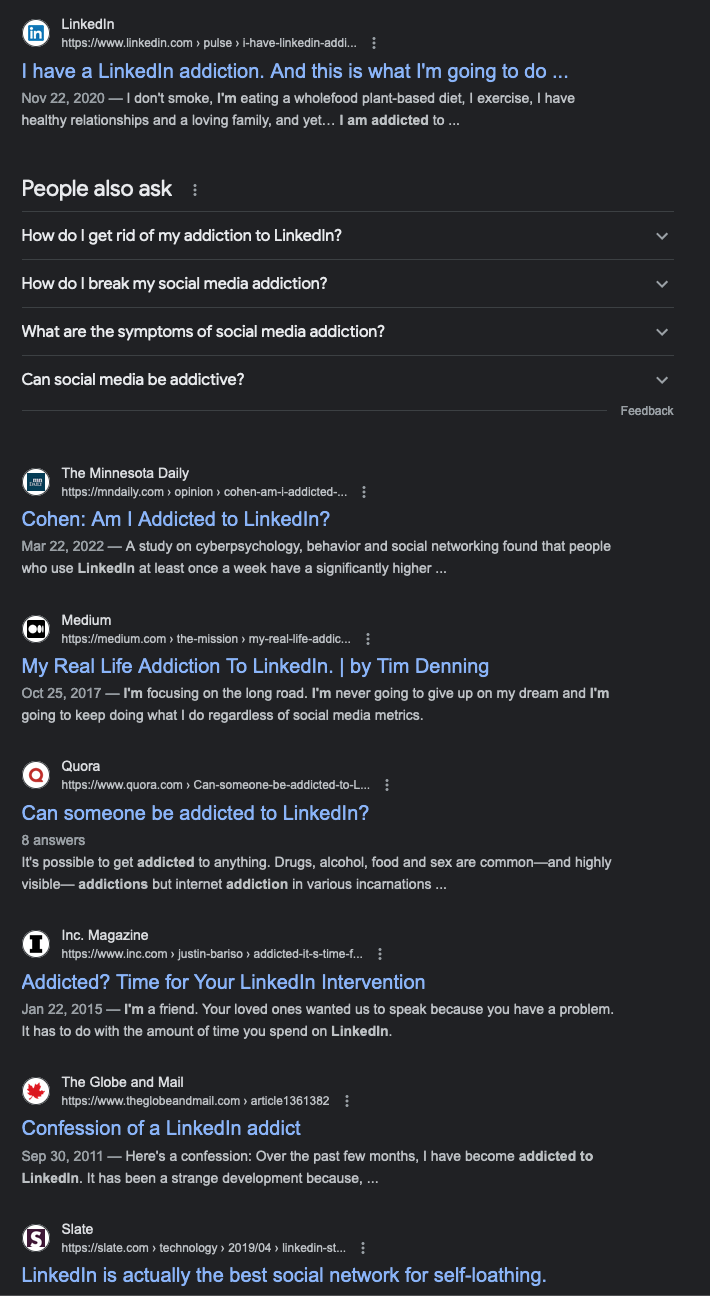Click the Medium logo icon
This screenshot has height=1296, width=710.
point(36,629)
